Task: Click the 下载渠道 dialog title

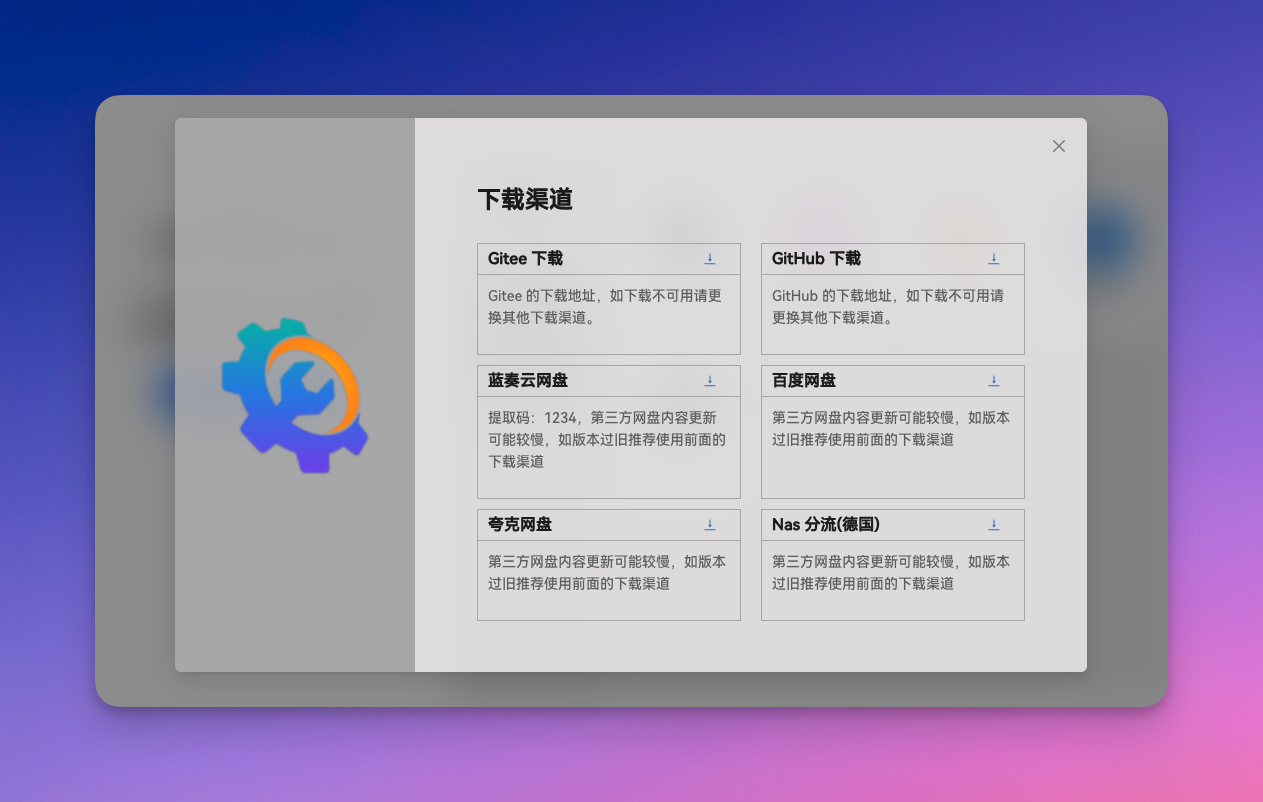Action: click(525, 198)
